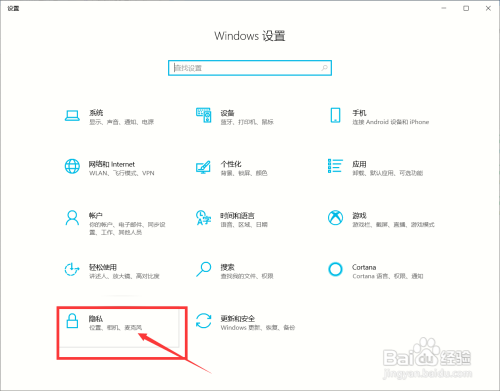Open the 网络和 Internet globe icon
The width and height of the screenshot is (500, 391).
pos(72,166)
